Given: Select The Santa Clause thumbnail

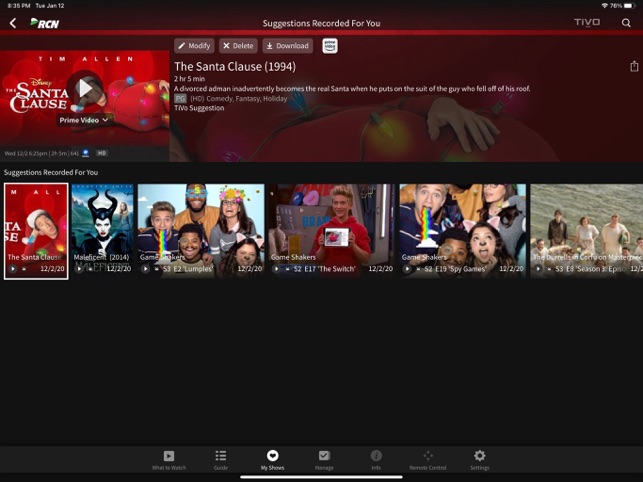Looking at the screenshot, I should [x=36, y=231].
